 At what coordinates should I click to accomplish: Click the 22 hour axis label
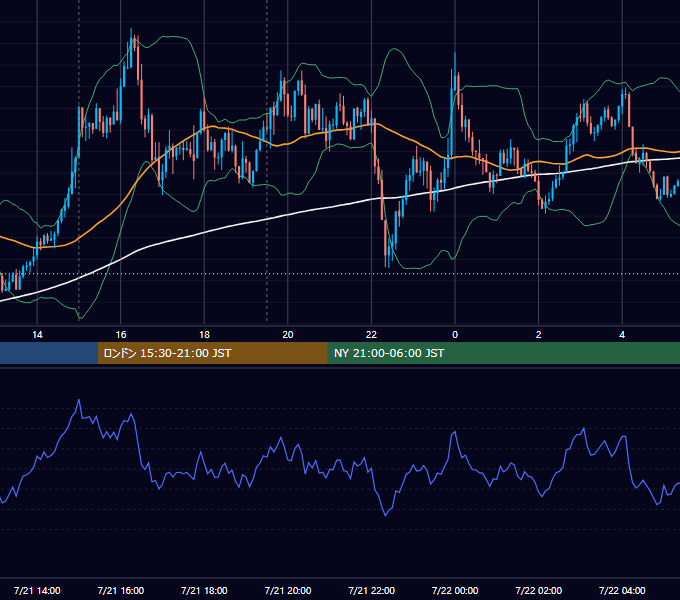[x=371, y=335]
